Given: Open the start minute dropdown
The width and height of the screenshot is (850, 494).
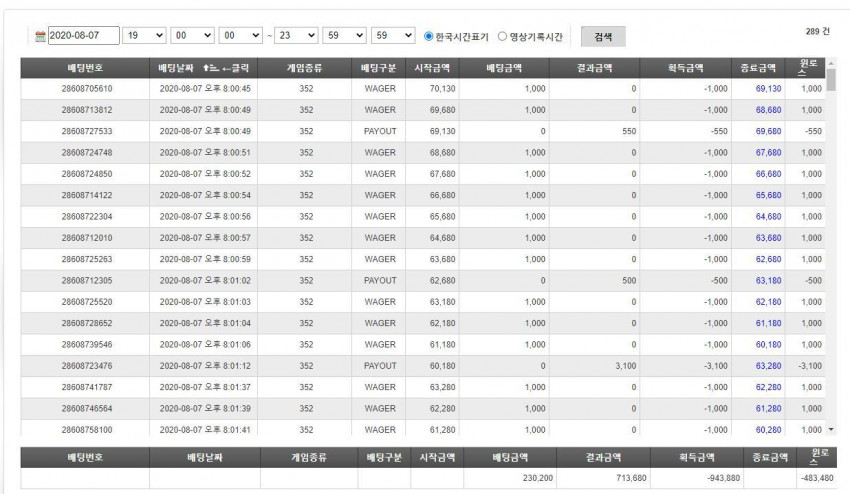Looking at the screenshot, I should point(192,36).
